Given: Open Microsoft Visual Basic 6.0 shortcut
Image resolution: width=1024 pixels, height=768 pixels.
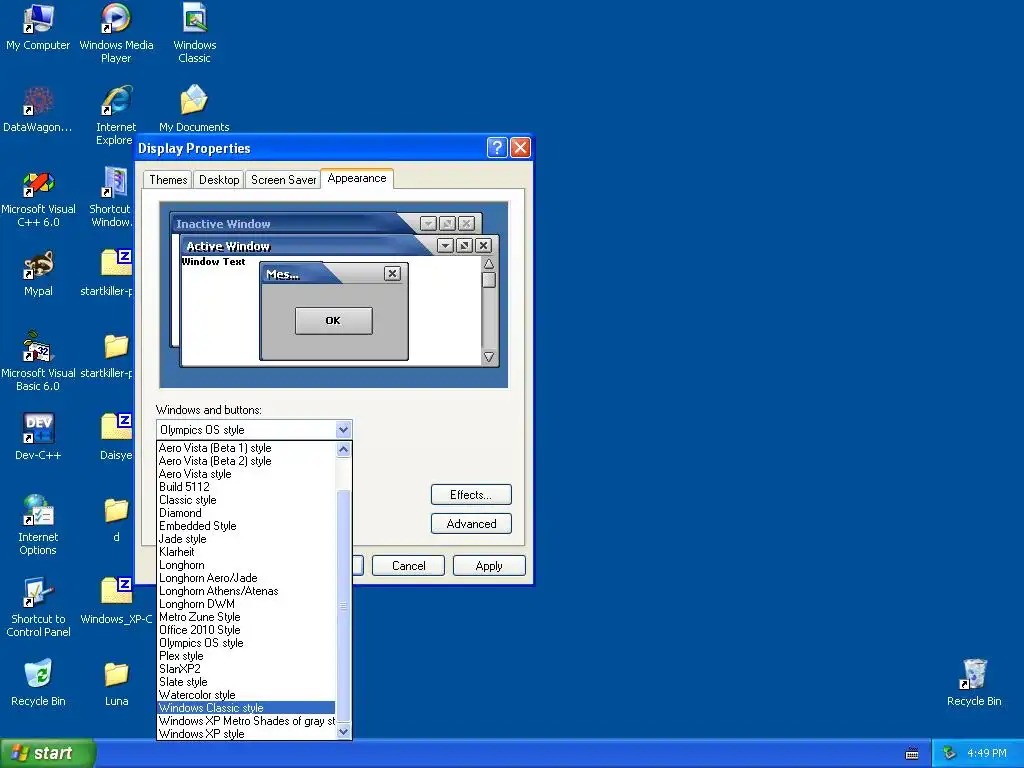Looking at the screenshot, I should [38, 362].
